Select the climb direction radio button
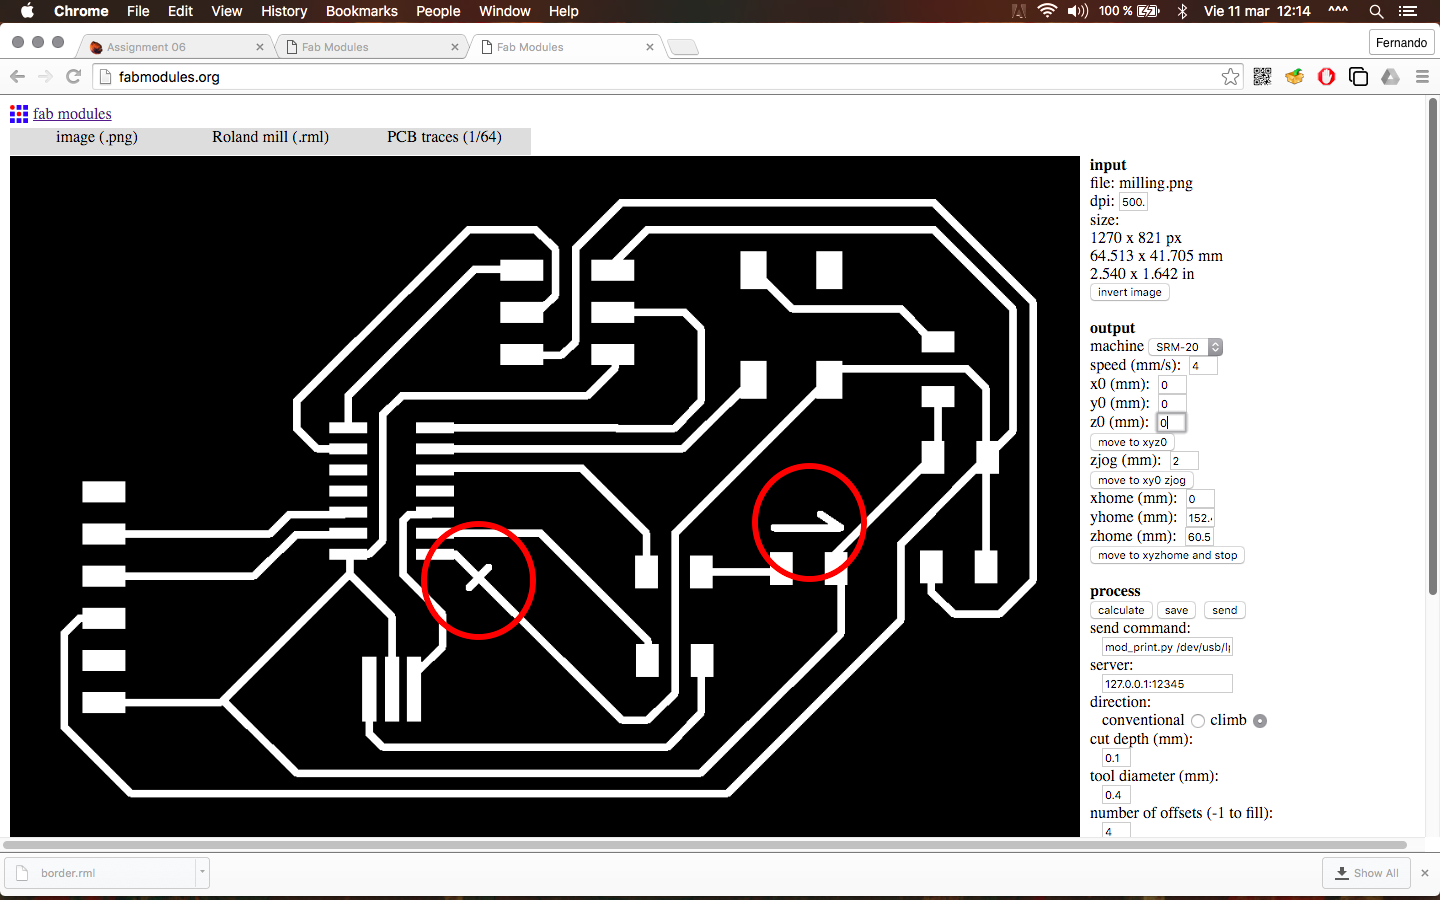The image size is (1440, 900). click(1260, 721)
